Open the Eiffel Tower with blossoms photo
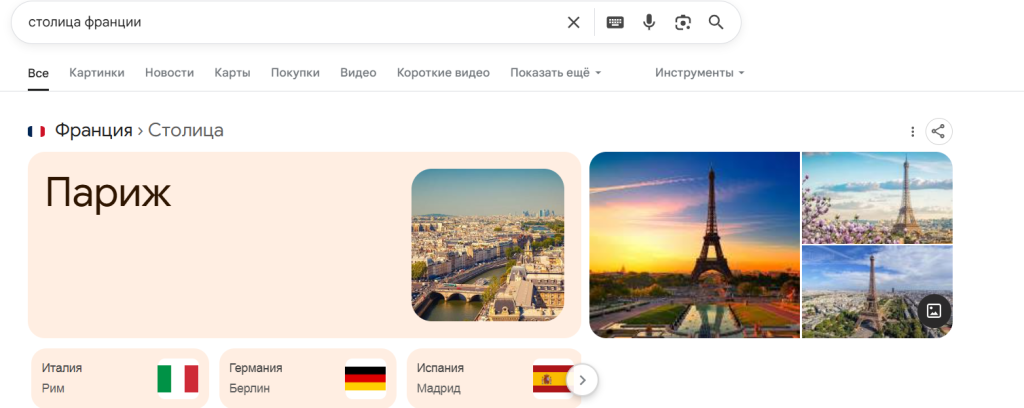Image resolution: width=1024 pixels, height=408 pixels. coord(877,198)
